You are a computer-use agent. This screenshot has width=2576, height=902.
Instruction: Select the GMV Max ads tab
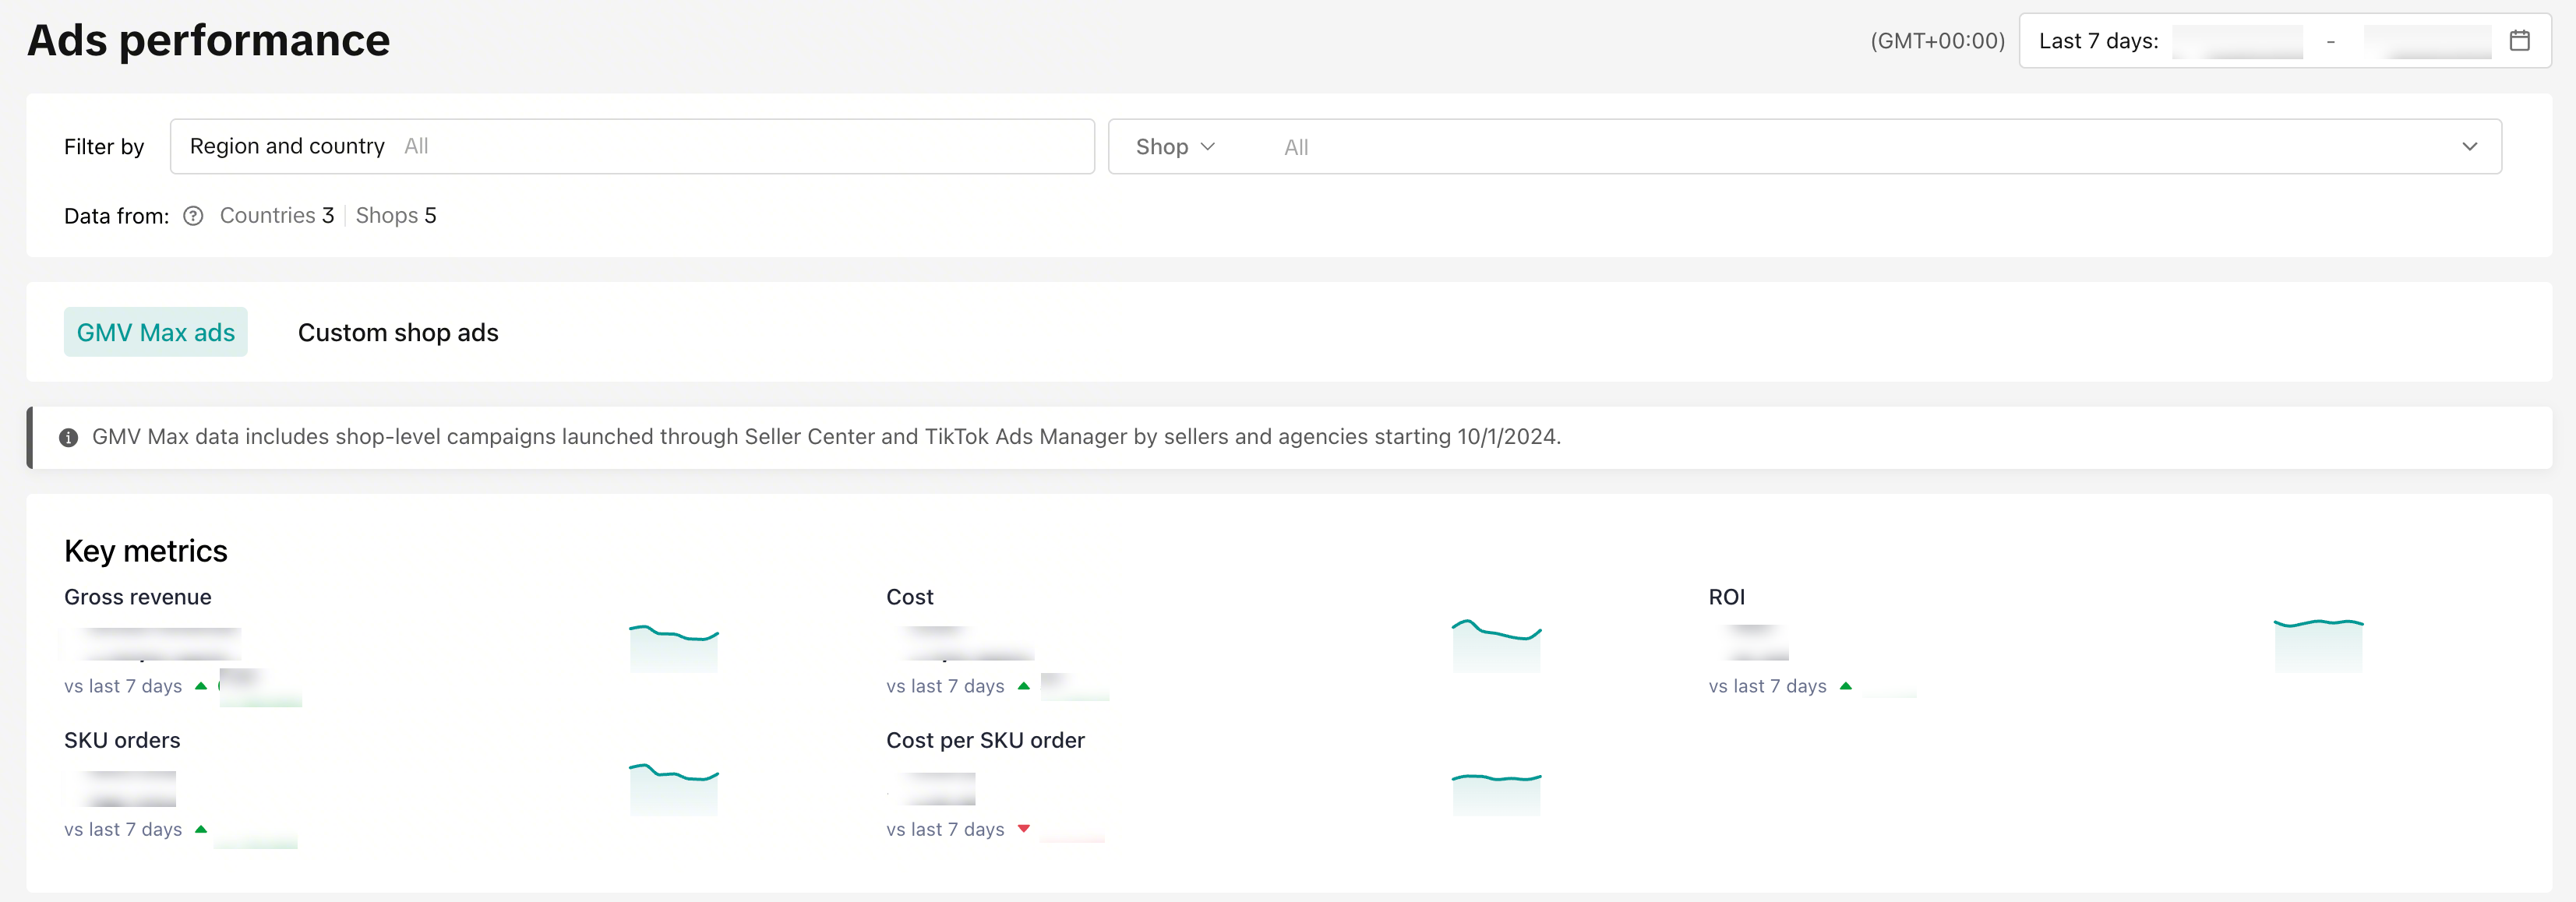pos(156,333)
